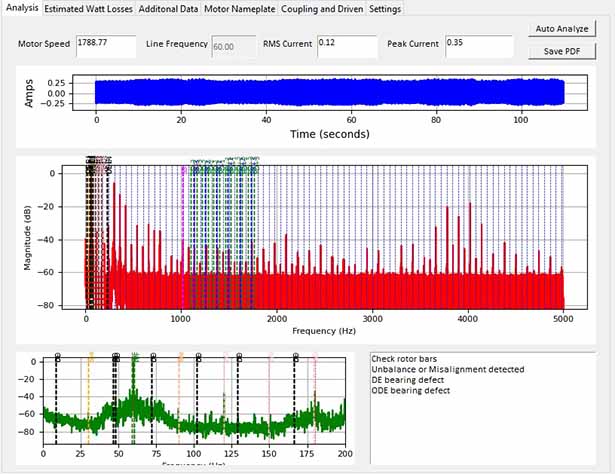
Task: Select 'ODE bearing defect' result line
Action: (410, 390)
